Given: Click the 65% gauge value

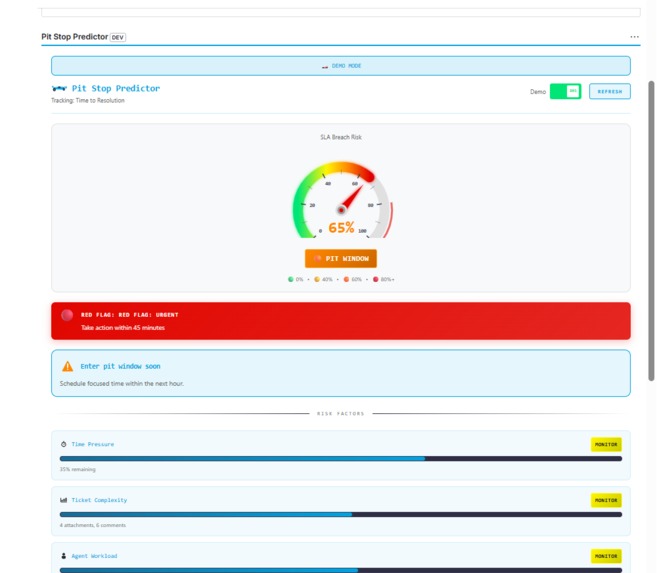Looking at the screenshot, I should (341, 227).
